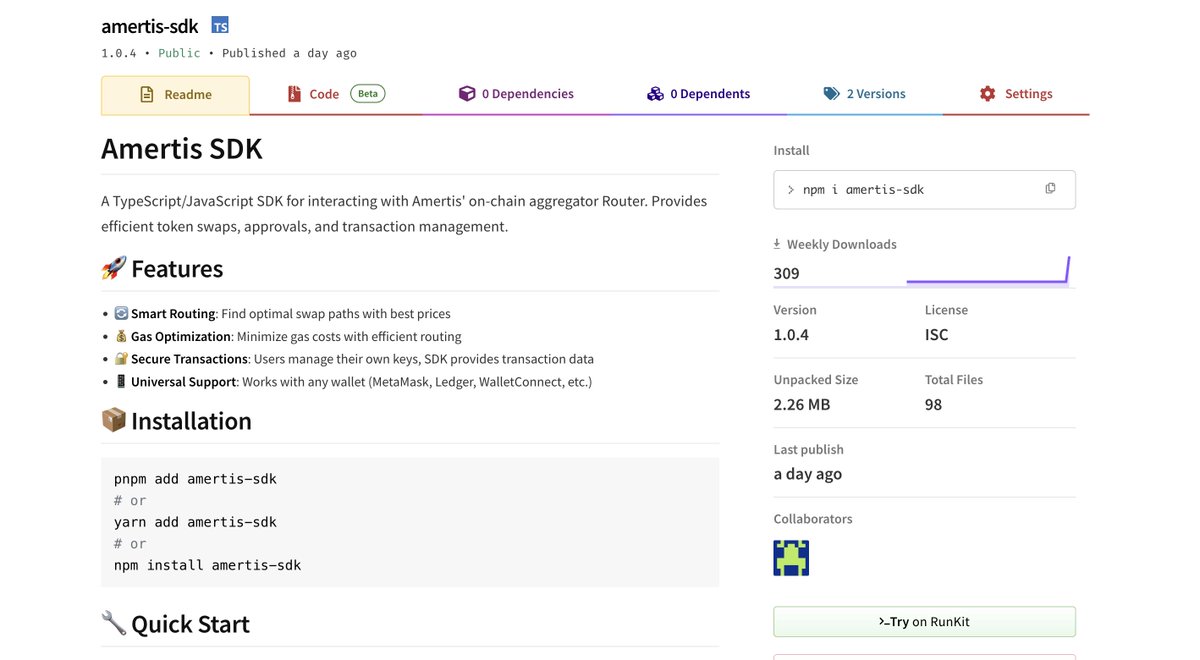Click the Features heading
This screenshot has height=660, width=1200.
pyautogui.click(x=177, y=269)
